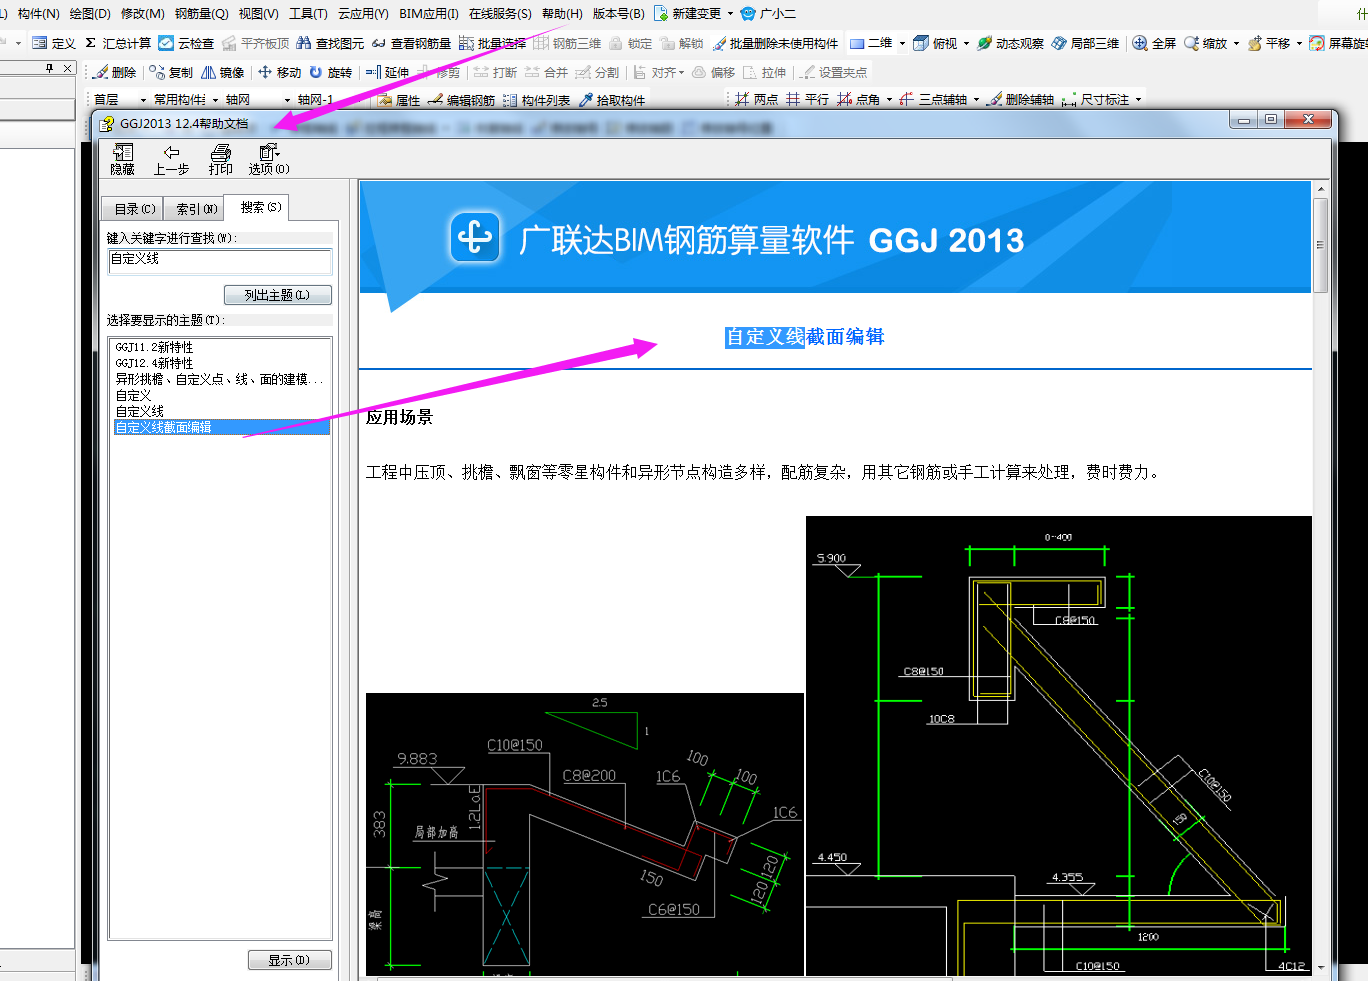
Task: Click 局部三维 (Partial 3D) icon
Action: pyautogui.click(x=1059, y=43)
